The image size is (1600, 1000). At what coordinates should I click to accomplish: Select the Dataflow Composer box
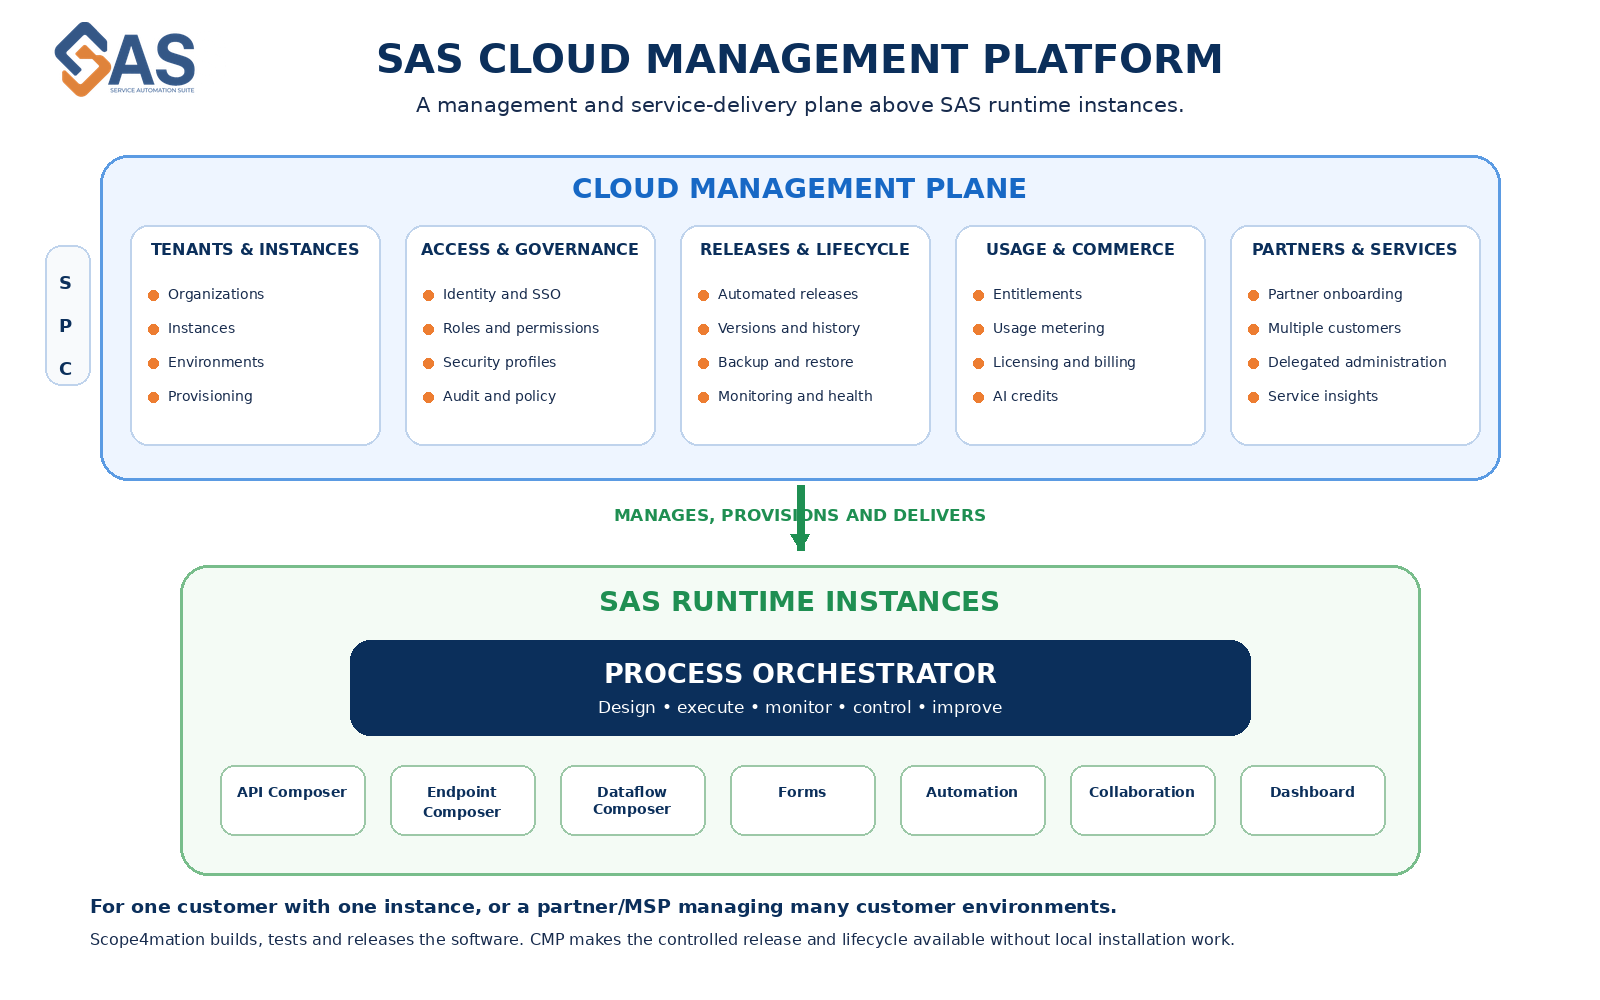[x=633, y=800]
